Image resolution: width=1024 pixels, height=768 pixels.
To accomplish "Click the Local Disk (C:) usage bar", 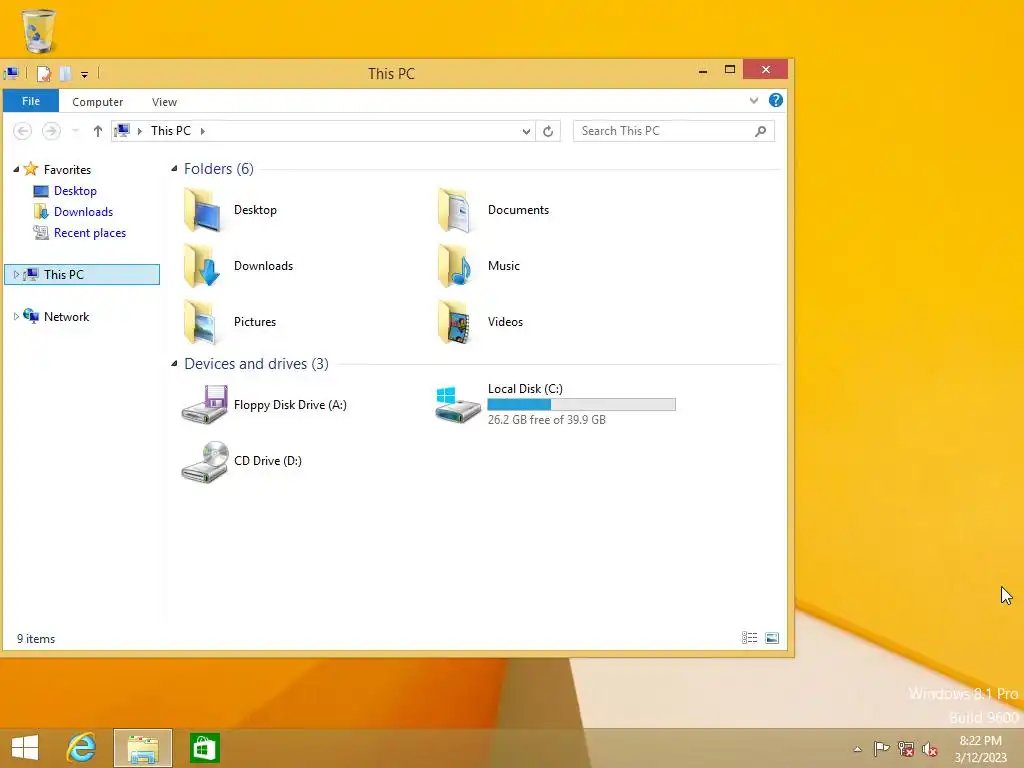I will click(x=581, y=405).
